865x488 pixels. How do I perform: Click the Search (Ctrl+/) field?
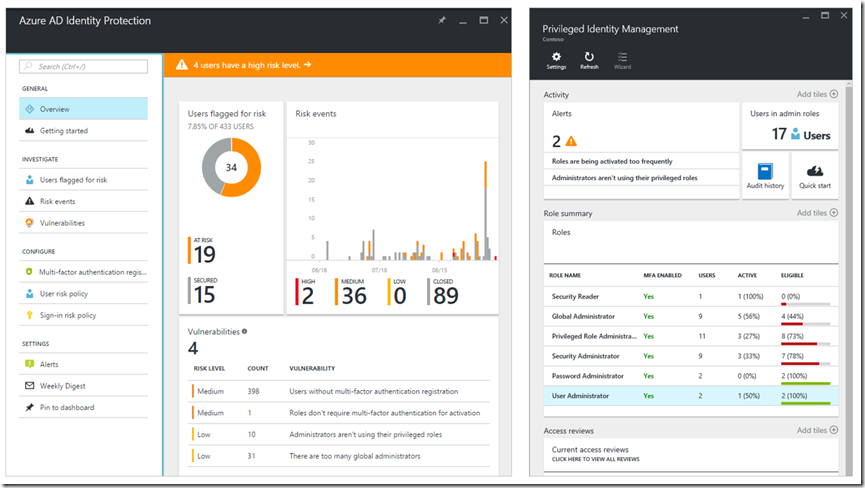pyautogui.click(x=83, y=66)
